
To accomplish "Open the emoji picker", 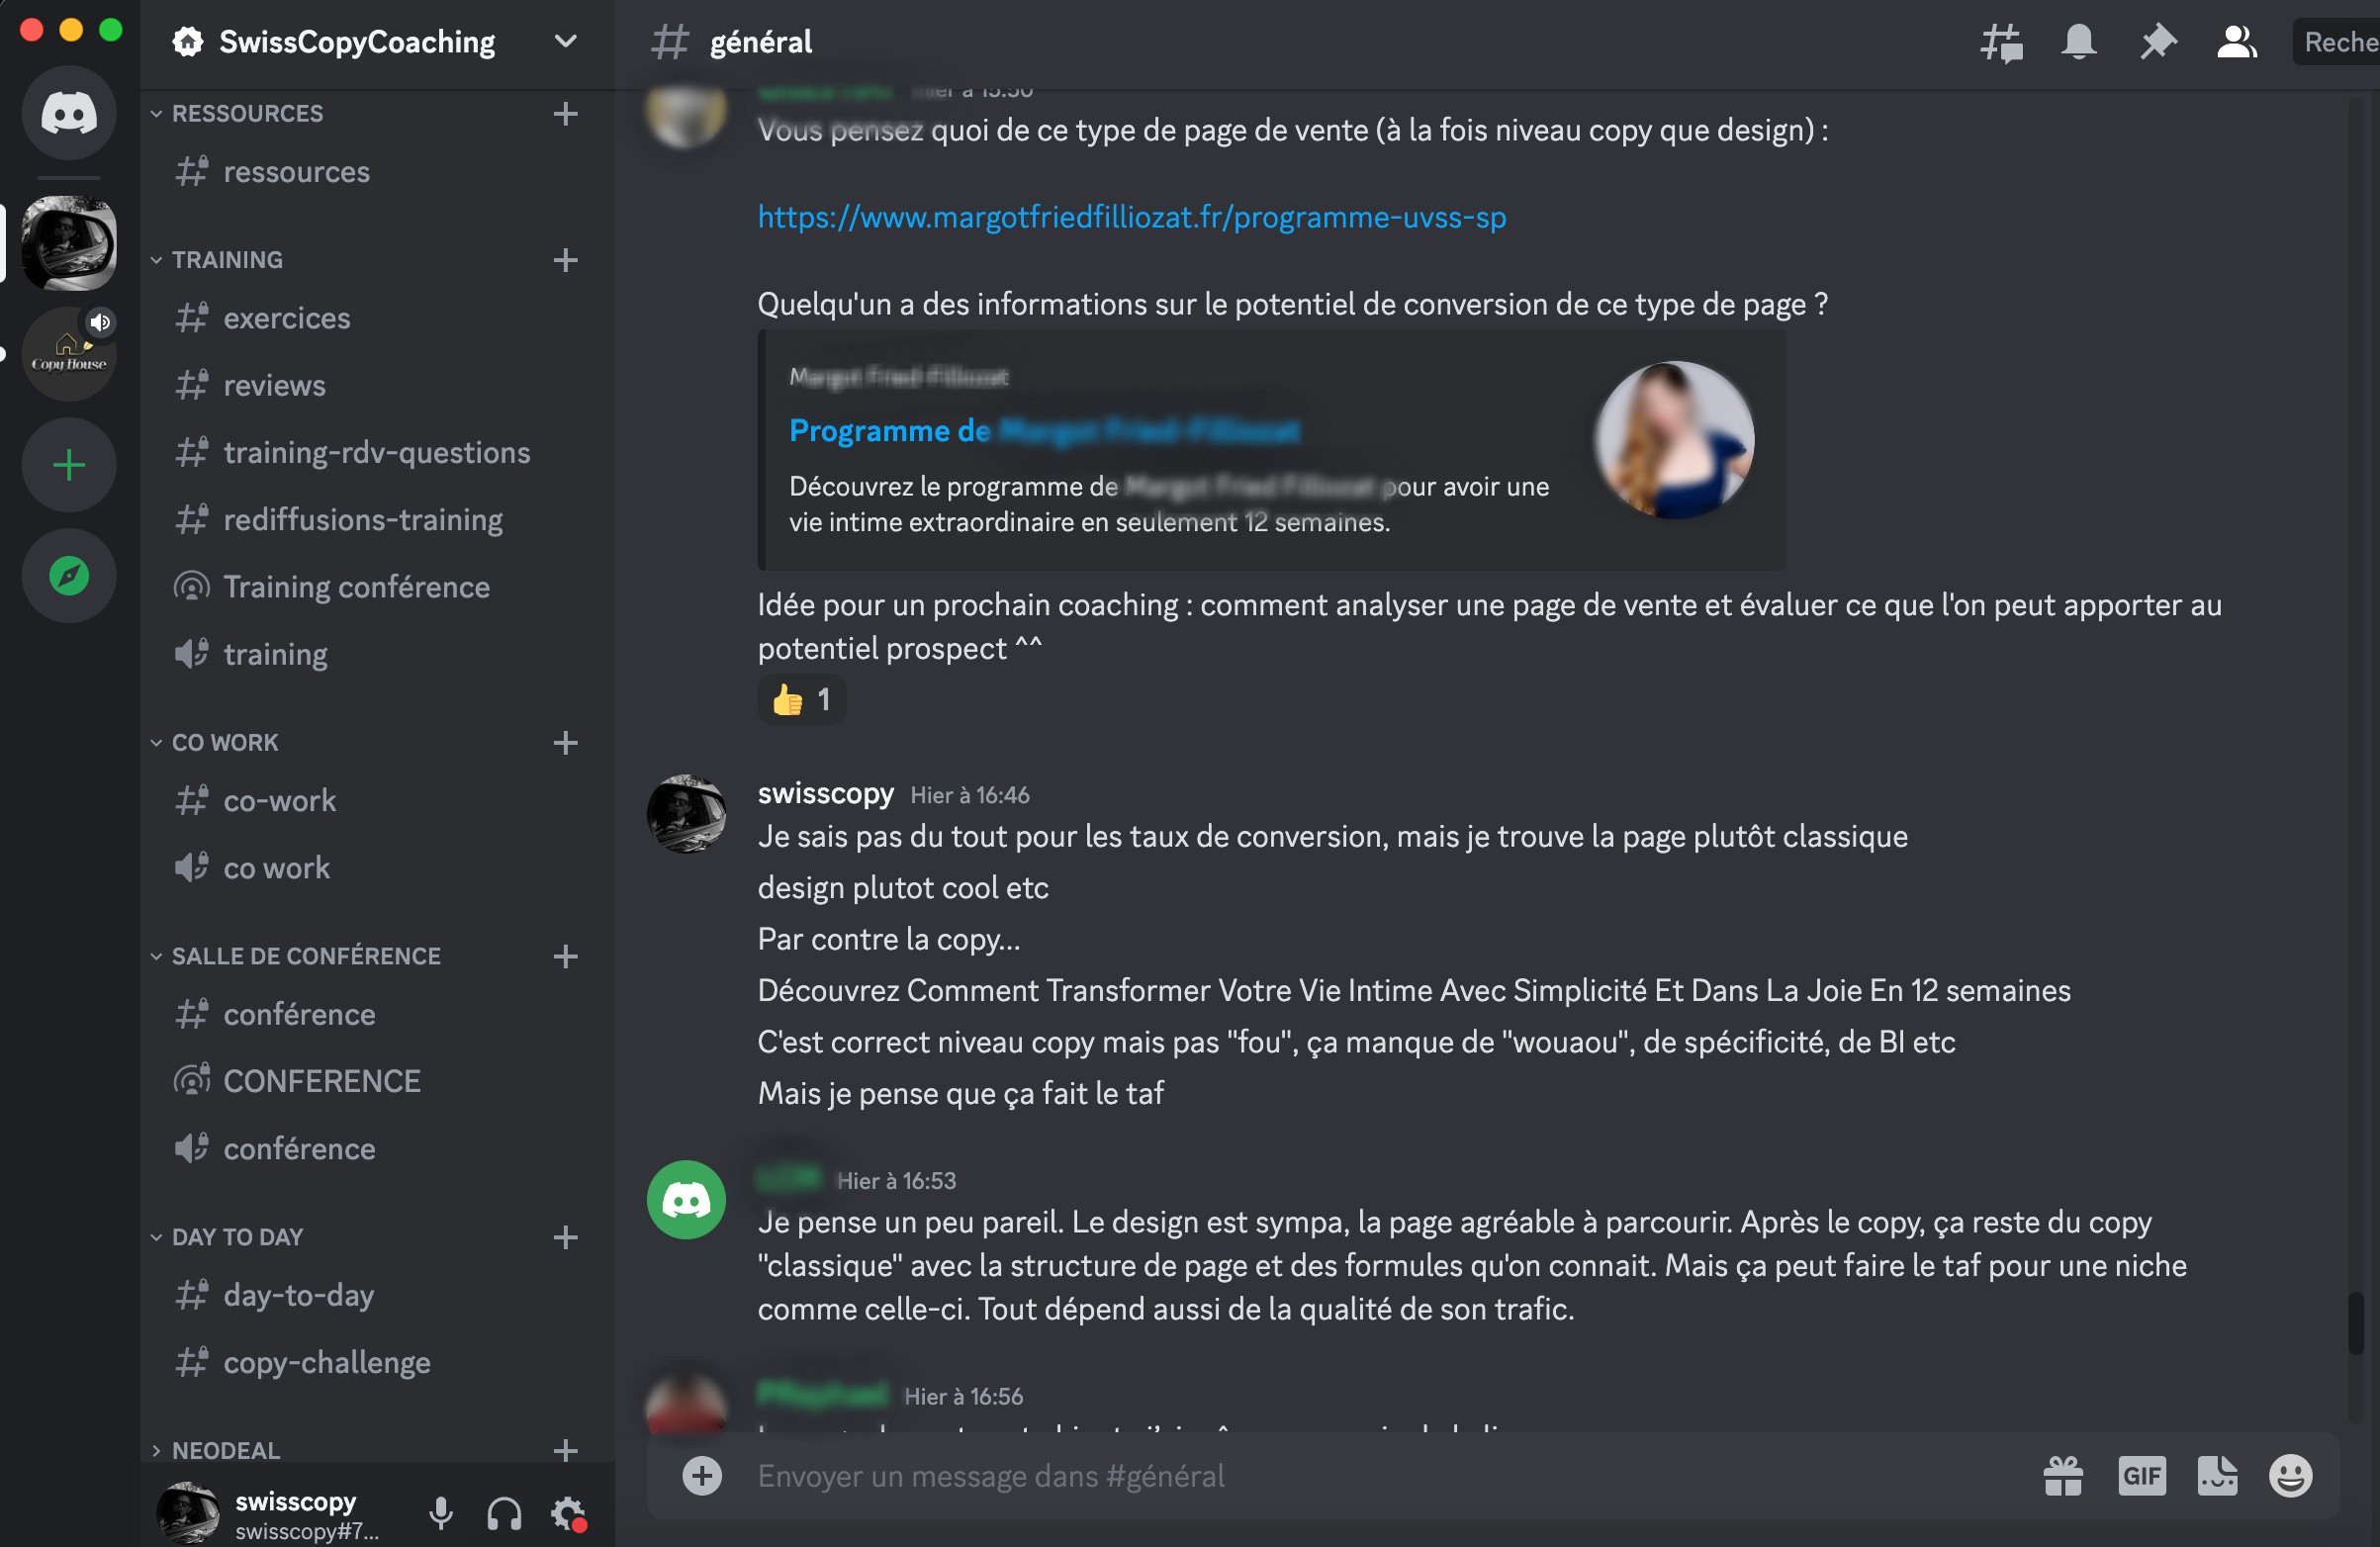I will (x=2290, y=1476).
